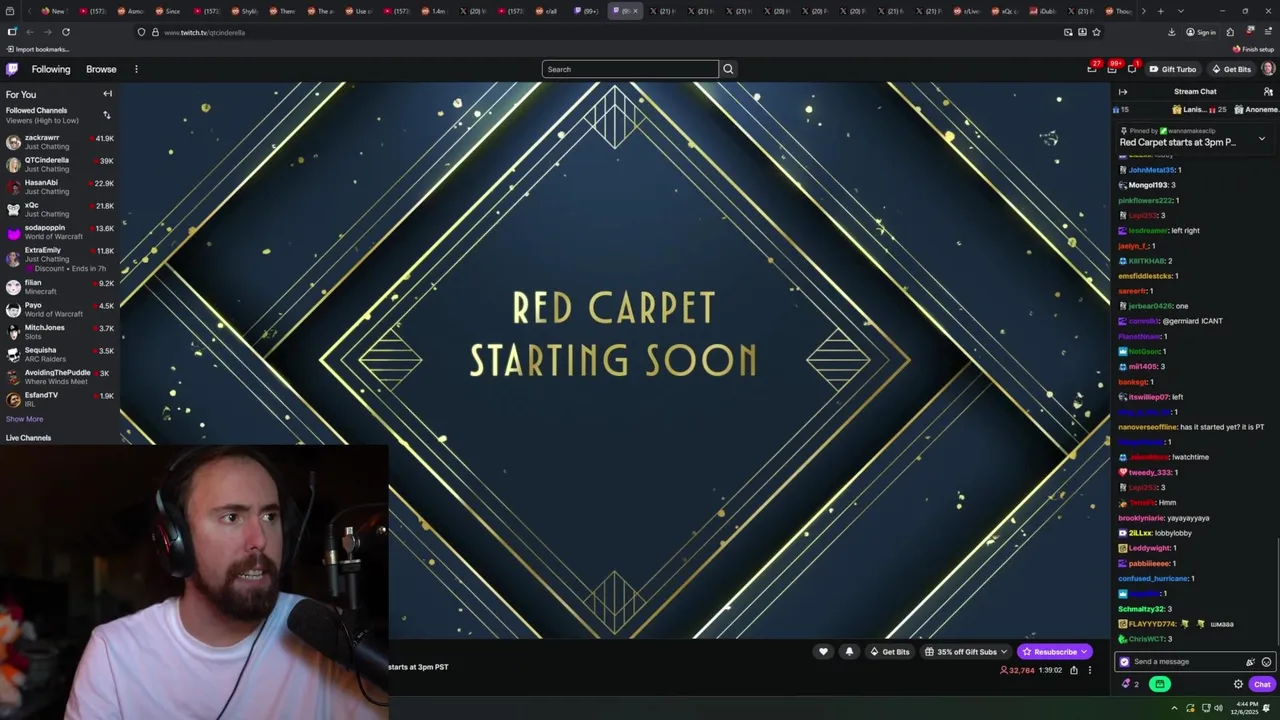This screenshot has width=1280, height=720.
Task: Open Firefox application hamburger menu
Action: click(x=1267, y=32)
